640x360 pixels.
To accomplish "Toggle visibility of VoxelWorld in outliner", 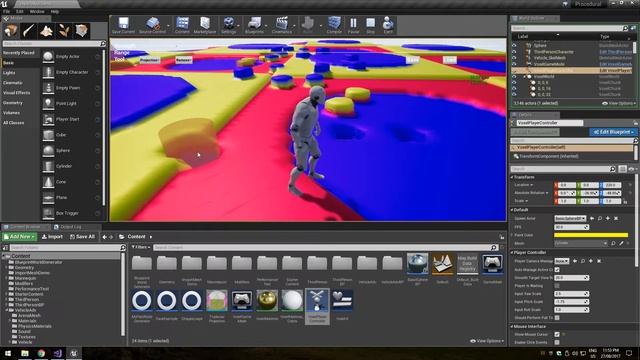I will click(x=514, y=76).
